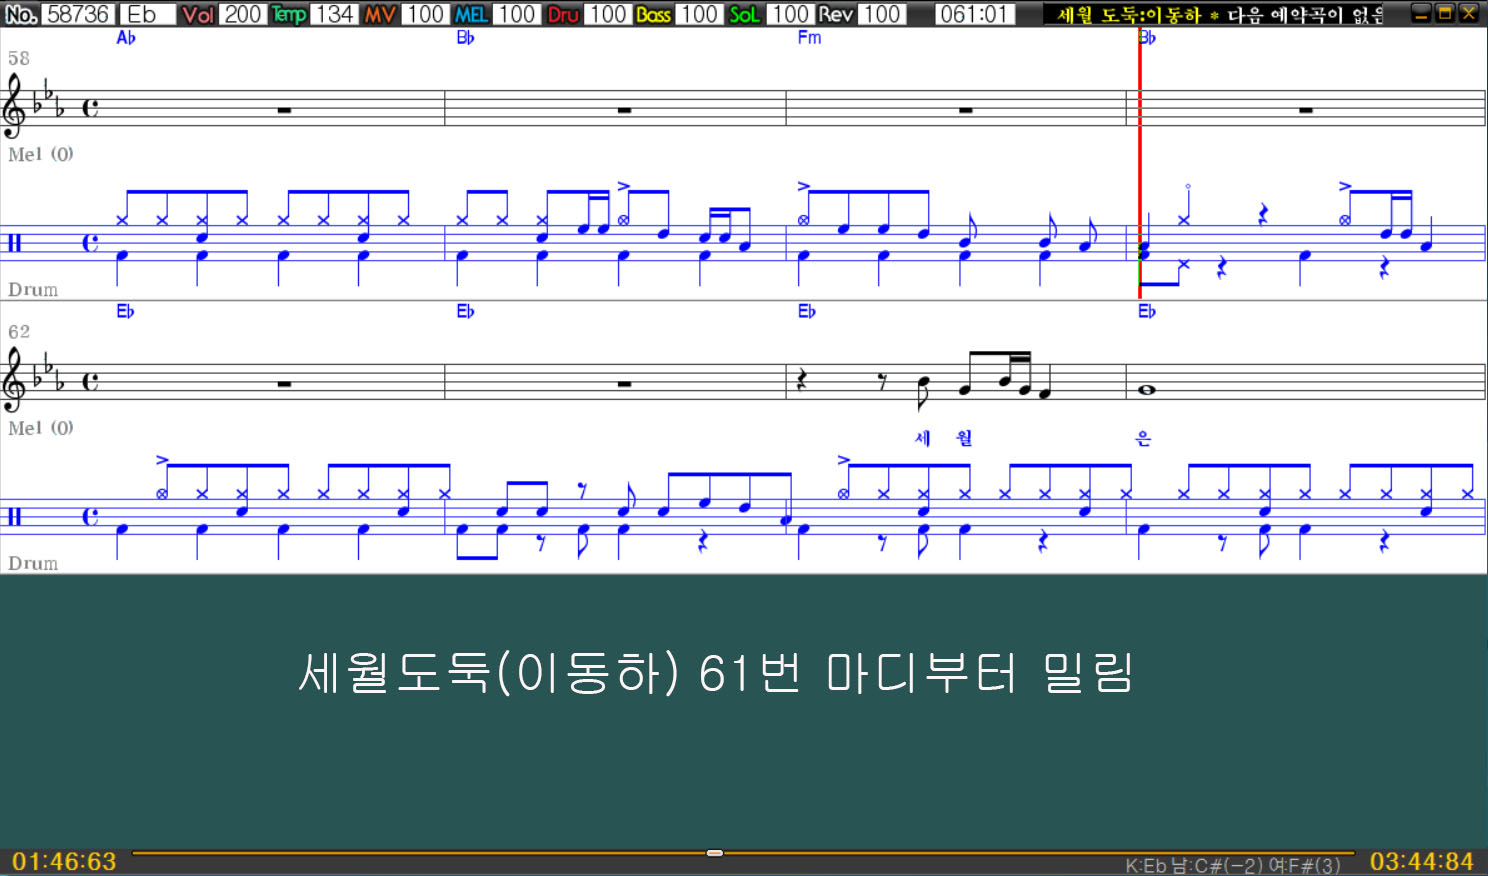Image resolution: width=1488 pixels, height=876 pixels.
Task: Click the yellow Bass label
Action: tap(654, 14)
